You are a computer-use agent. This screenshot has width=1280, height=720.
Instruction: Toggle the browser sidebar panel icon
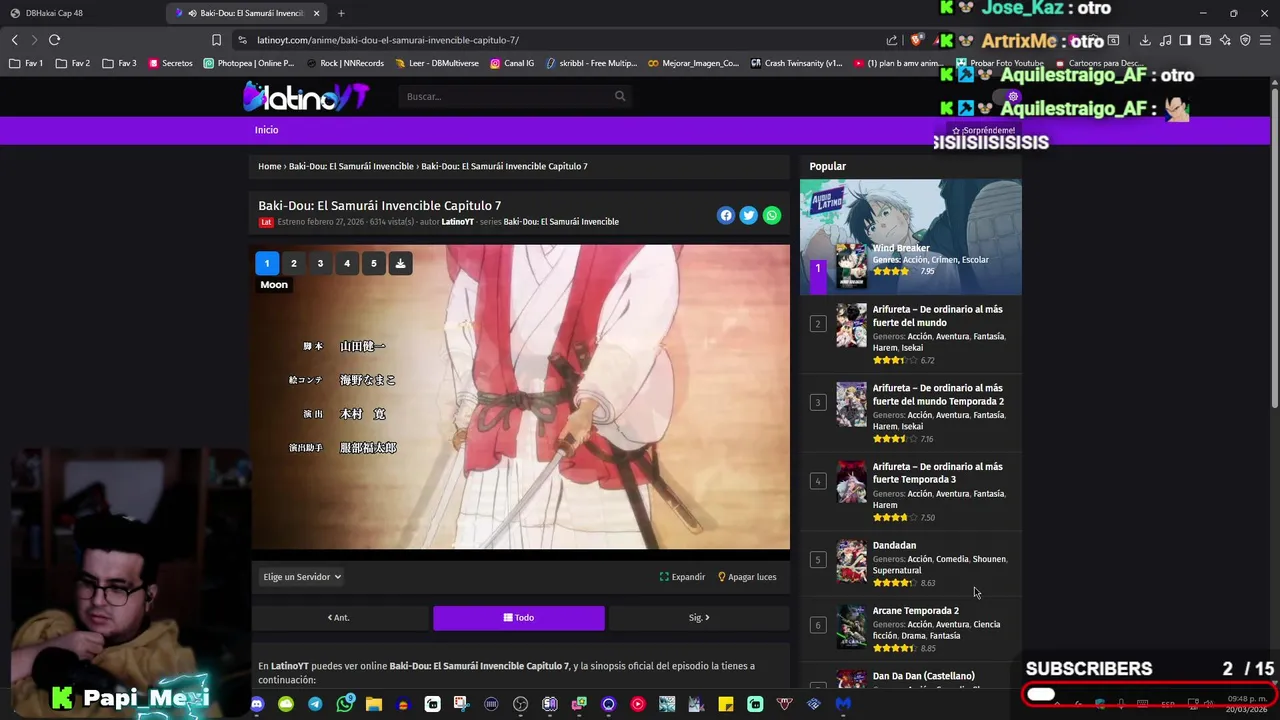pyautogui.click(x=1185, y=40)
